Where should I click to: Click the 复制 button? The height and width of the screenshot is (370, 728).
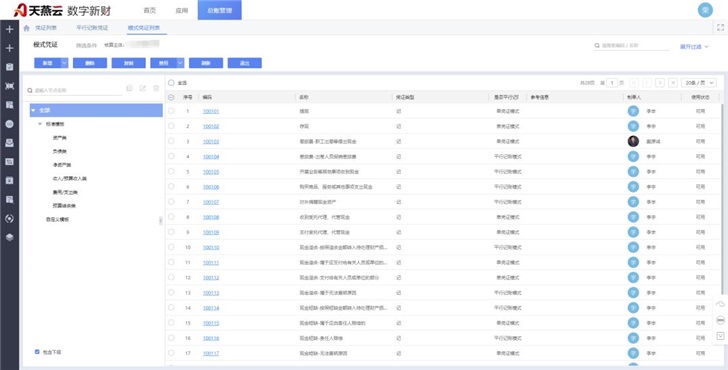129,63
